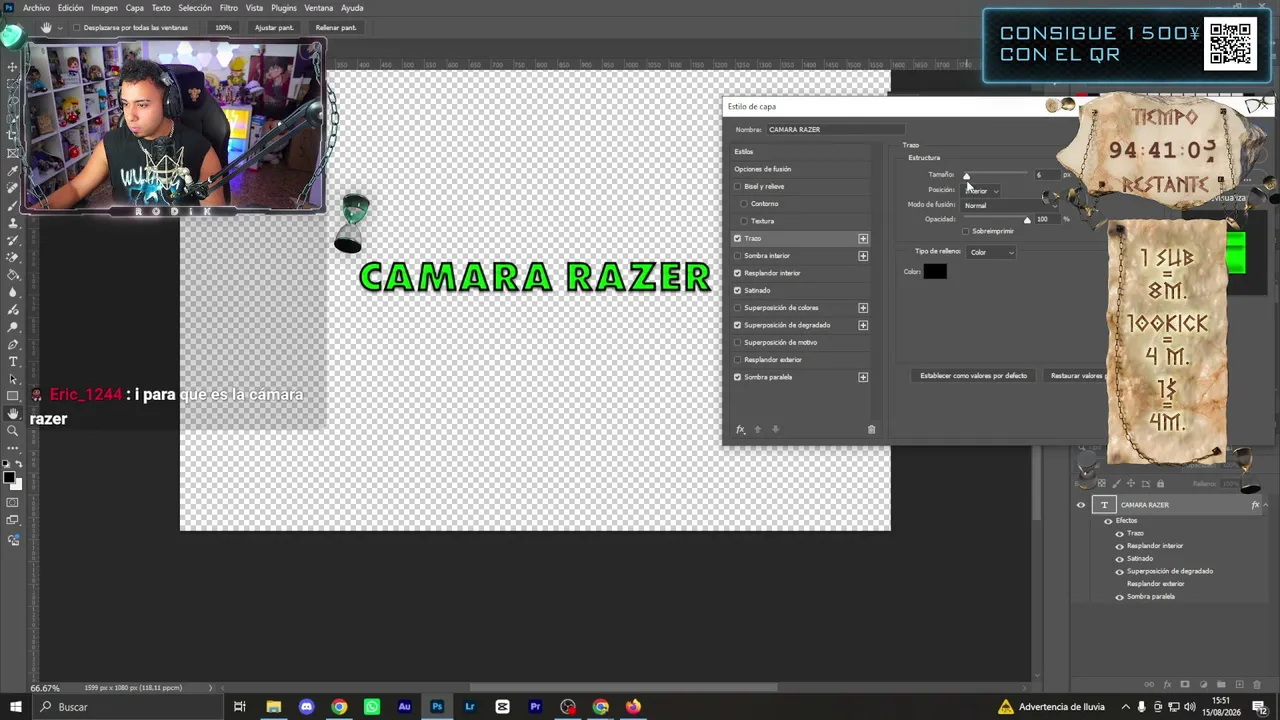Select the Zoom magnifier tool

pyautogui.click(x=13, y=431)
